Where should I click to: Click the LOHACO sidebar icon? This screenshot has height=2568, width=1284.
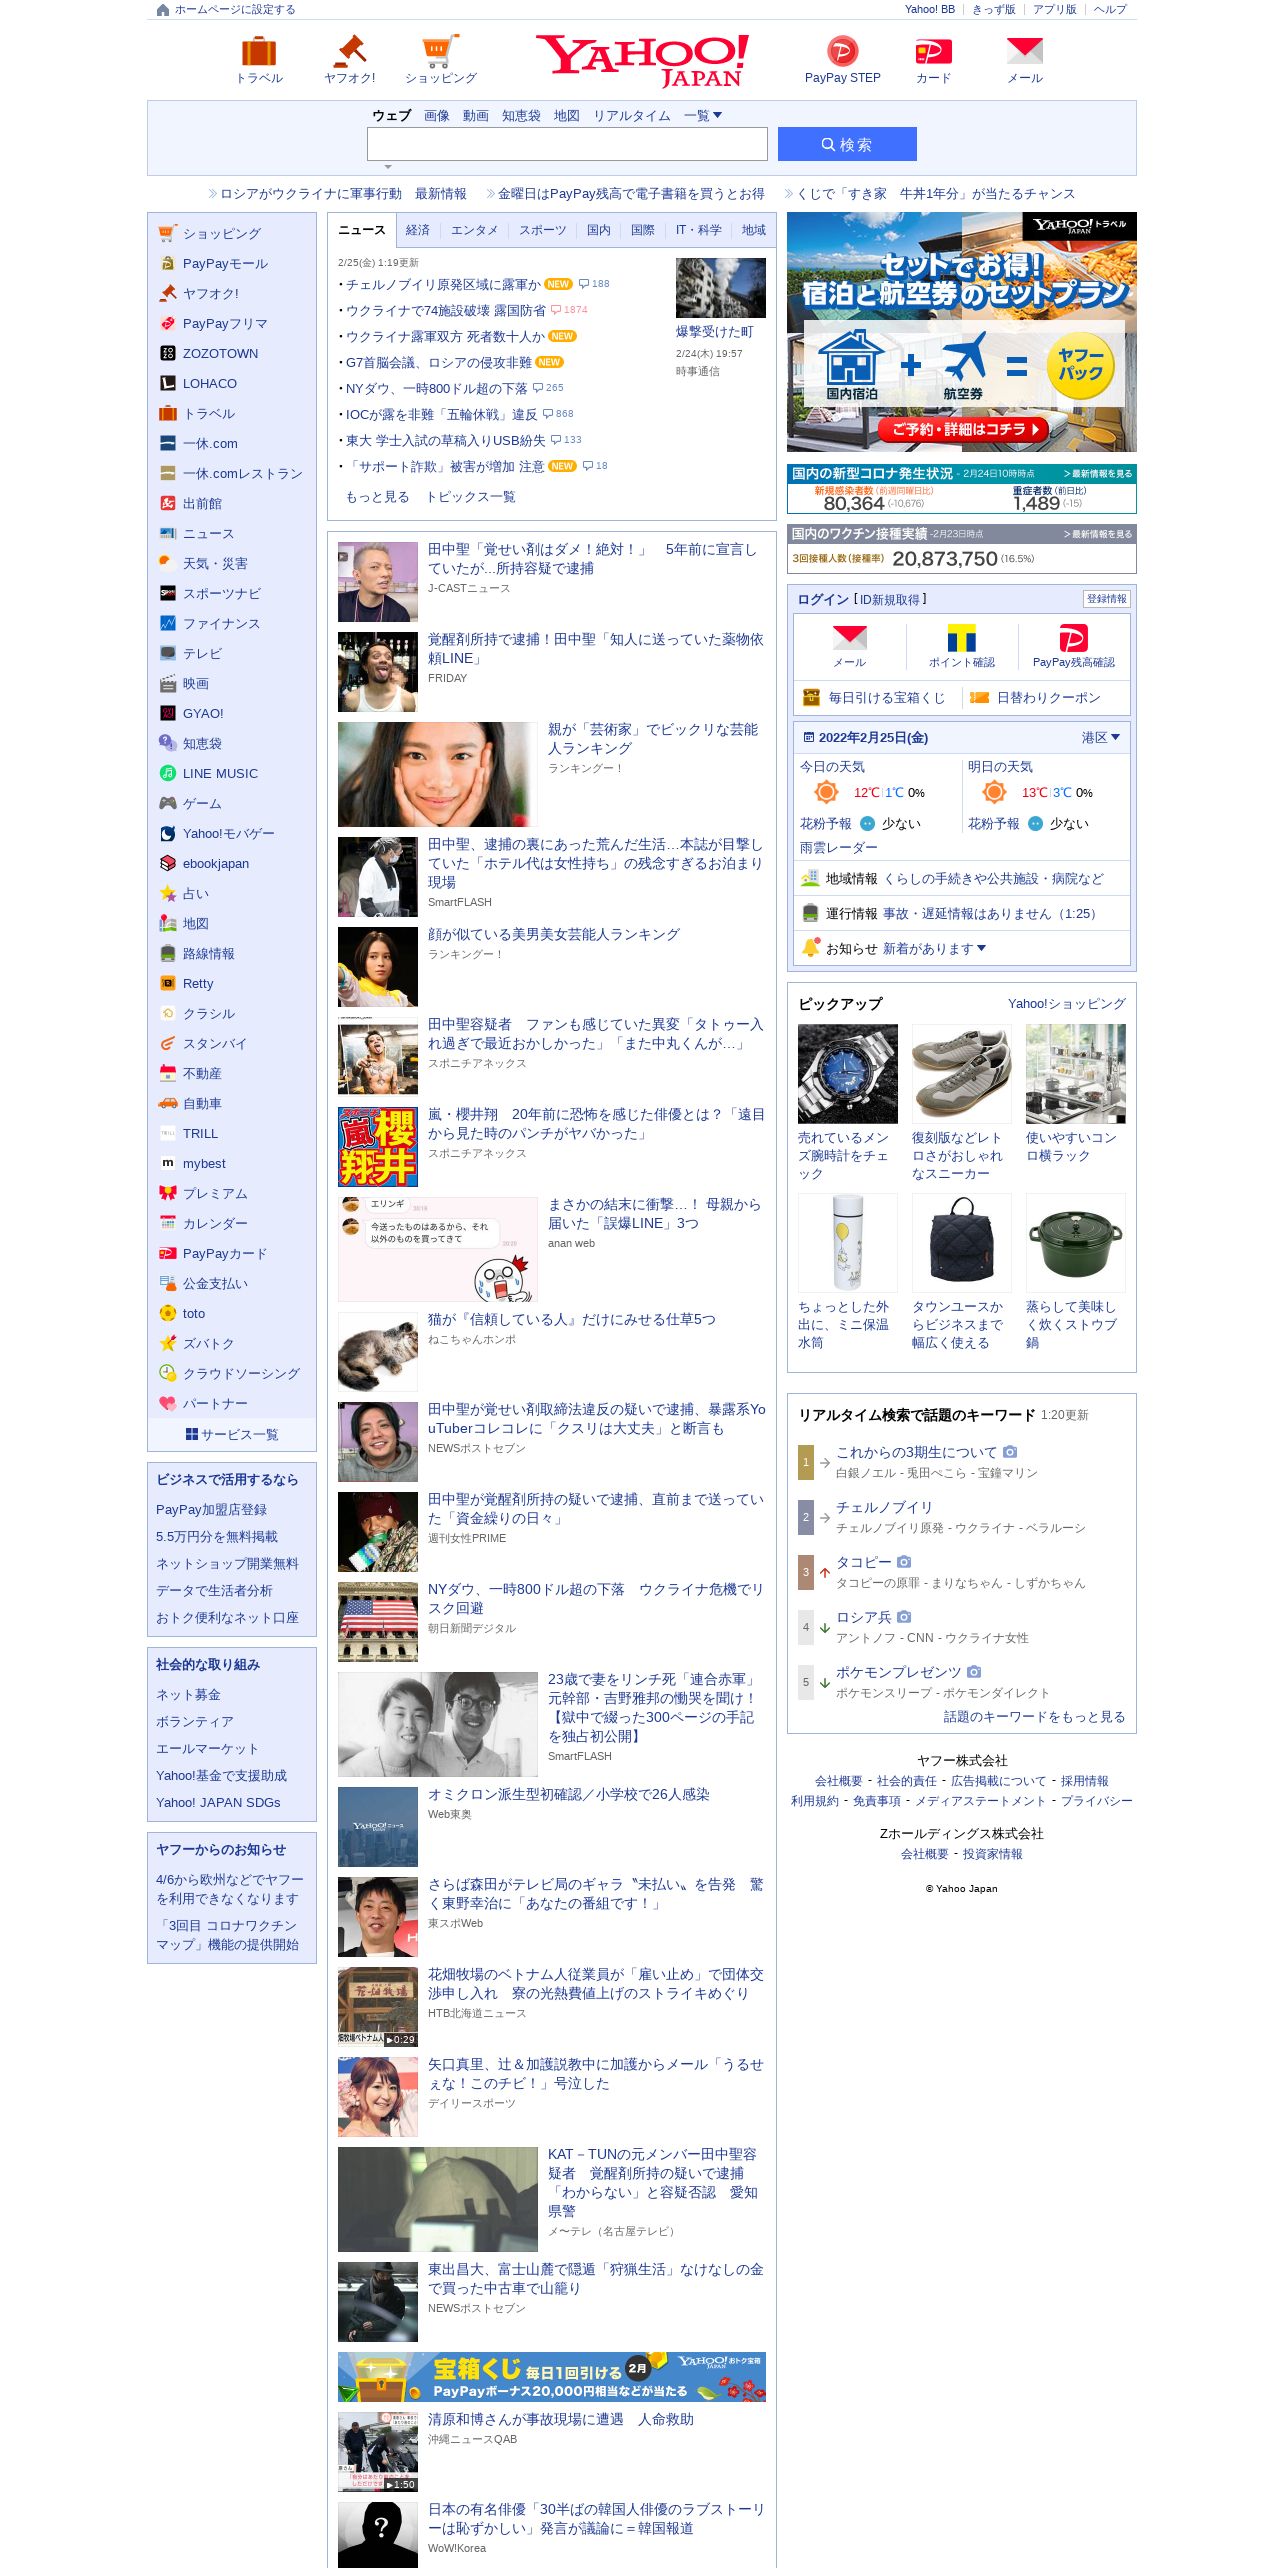tap(168, 383)
